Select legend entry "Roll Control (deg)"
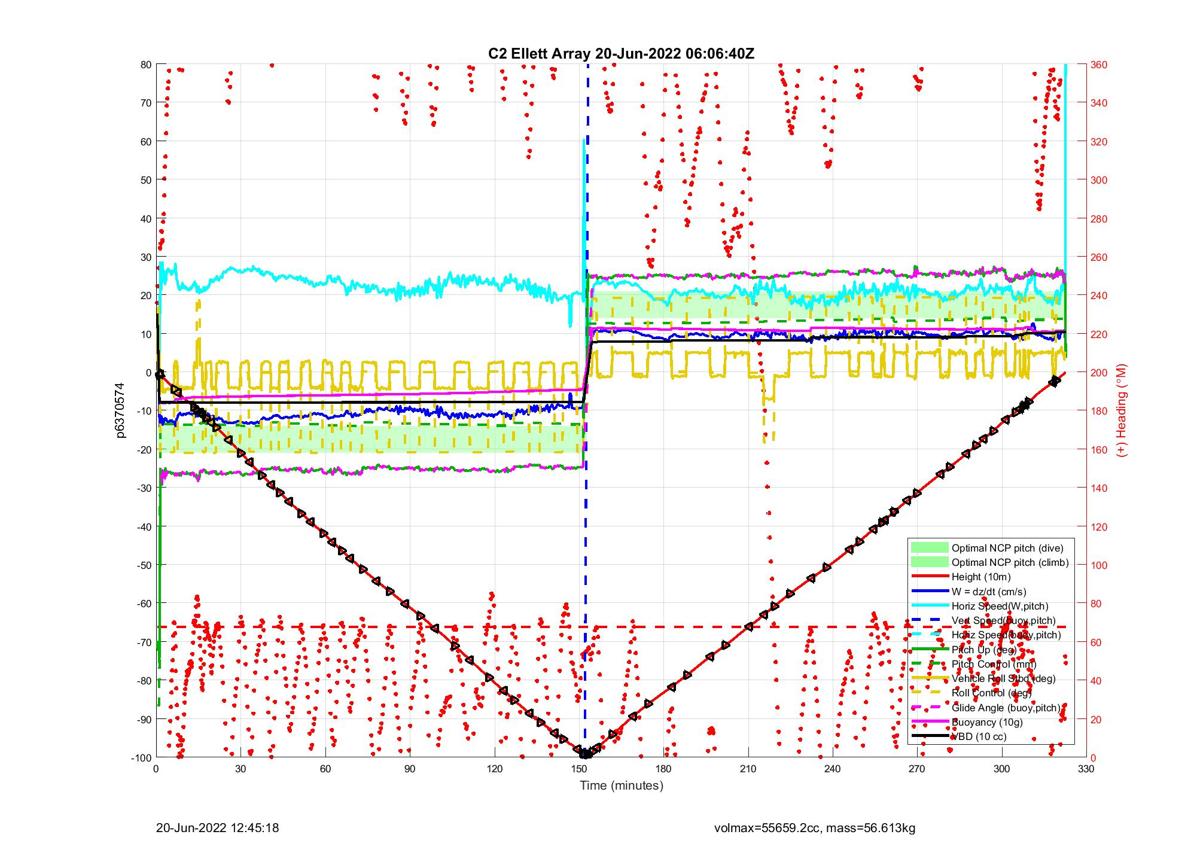Screen dimensions: 1200x851 point(990,693)
